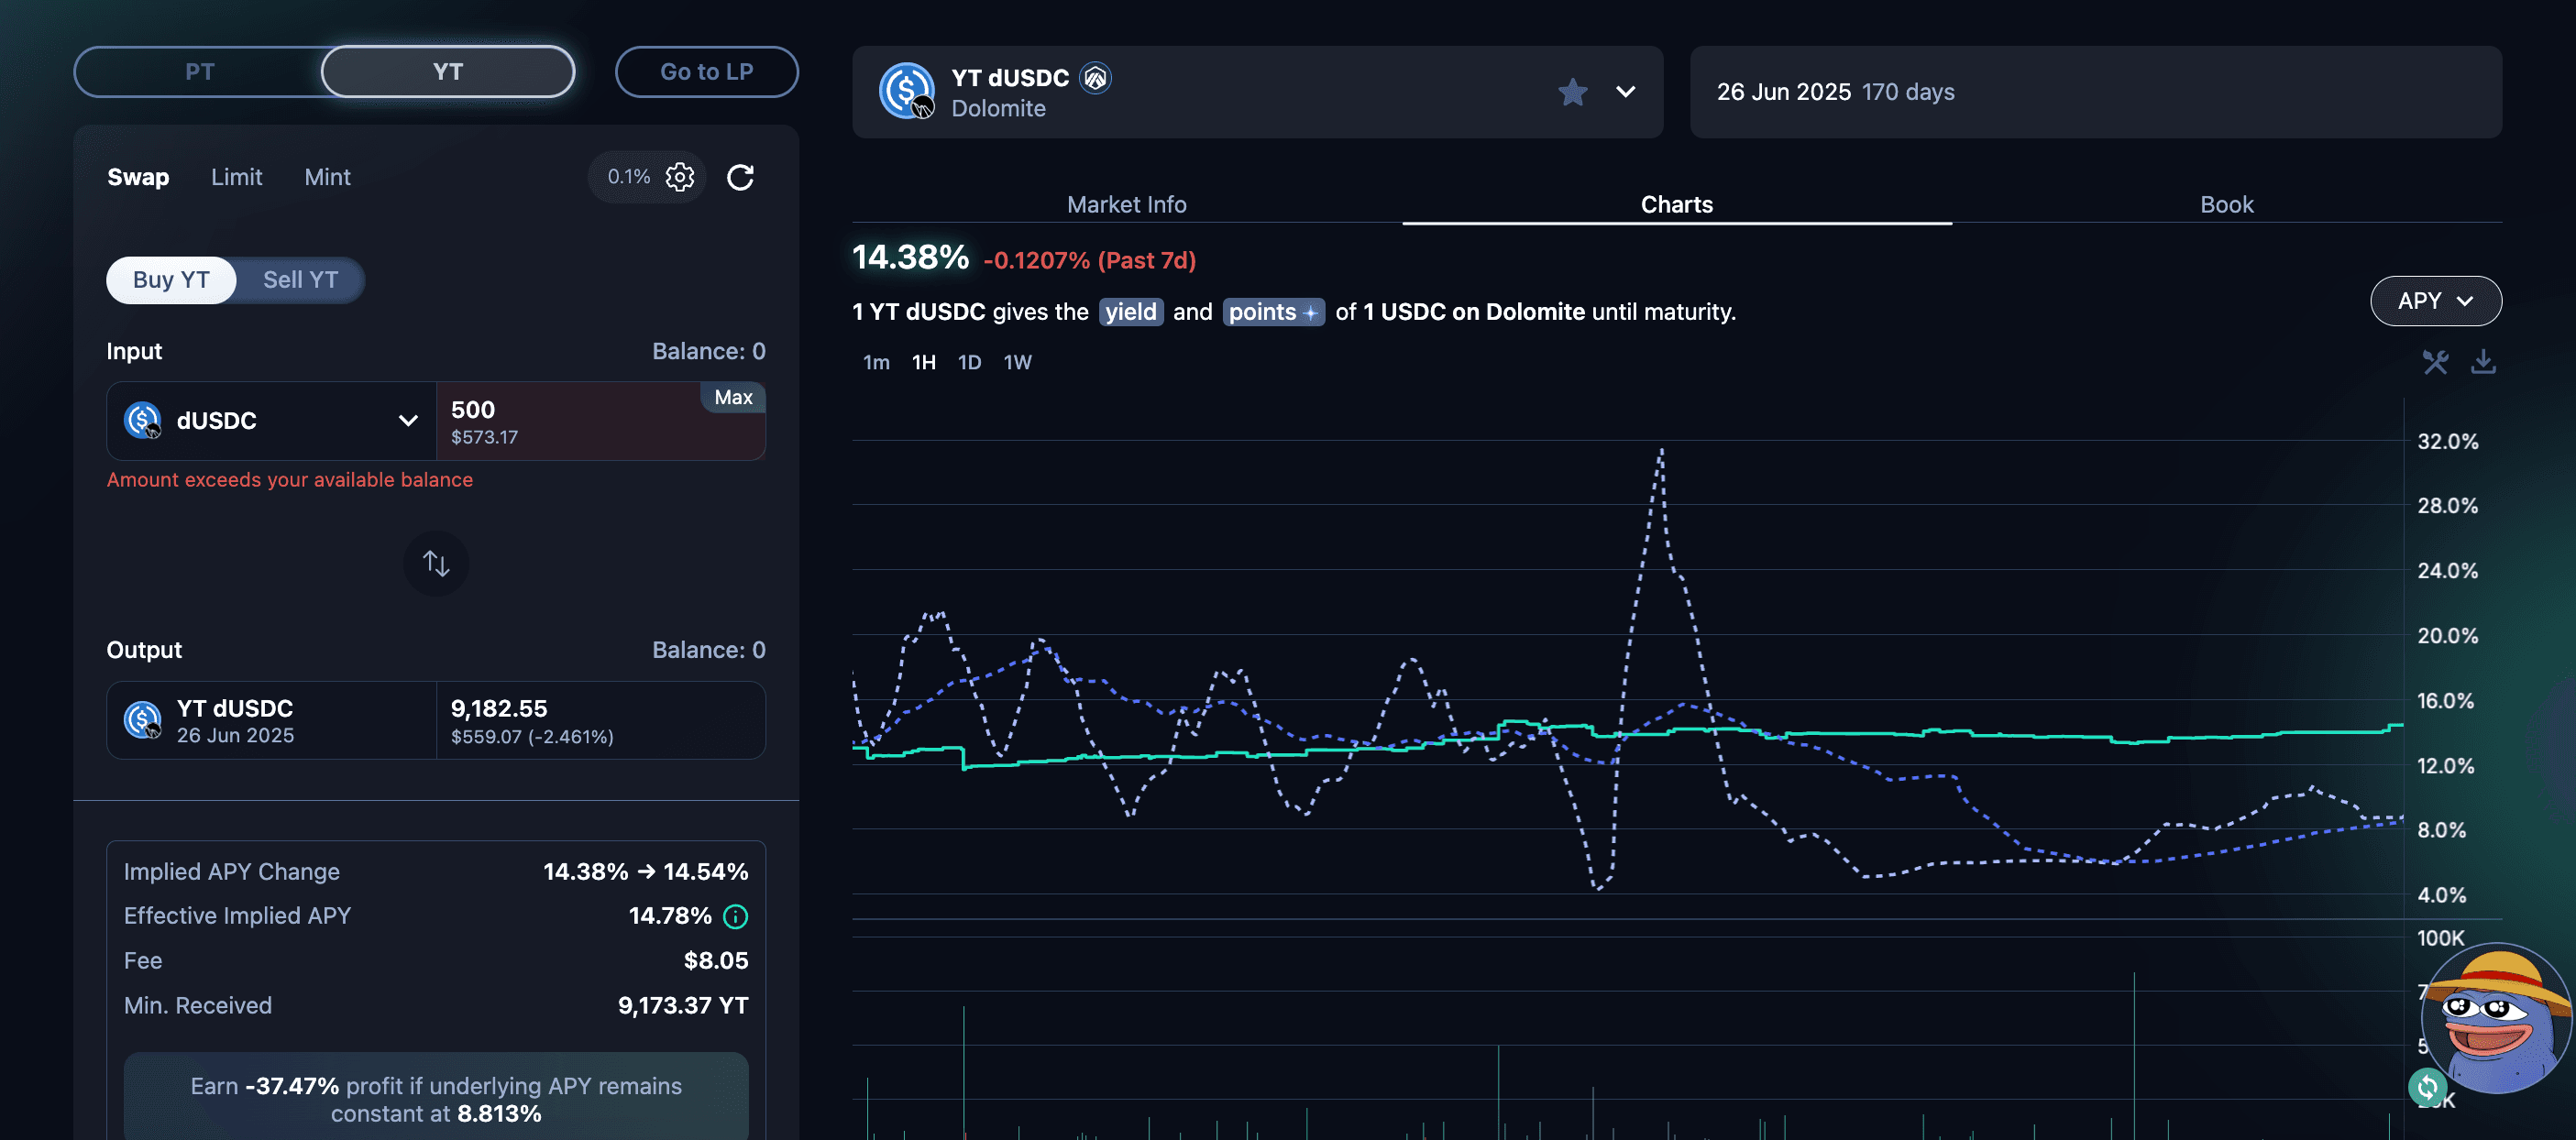Image resolution: width=2576 pixels, height=1140 pixels.
Task: Select the Charts tab
Action: 1676,204
